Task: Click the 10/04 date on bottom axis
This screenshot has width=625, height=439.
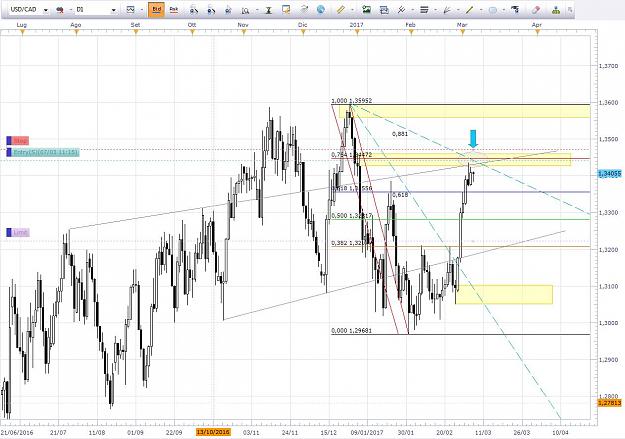Action: pyautogui.click(x=560, y=432)
